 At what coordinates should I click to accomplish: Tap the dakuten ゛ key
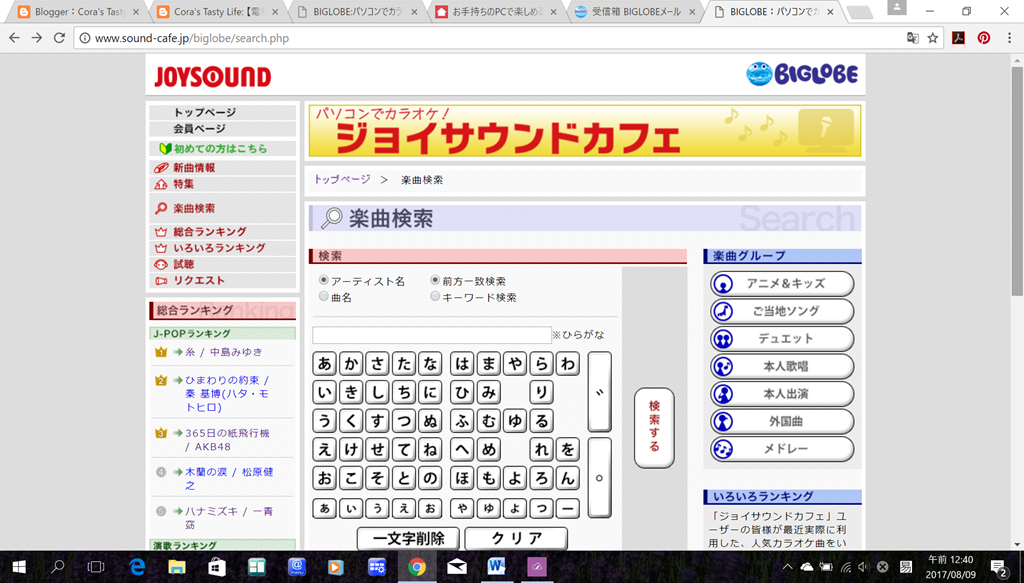pos(600,392)
